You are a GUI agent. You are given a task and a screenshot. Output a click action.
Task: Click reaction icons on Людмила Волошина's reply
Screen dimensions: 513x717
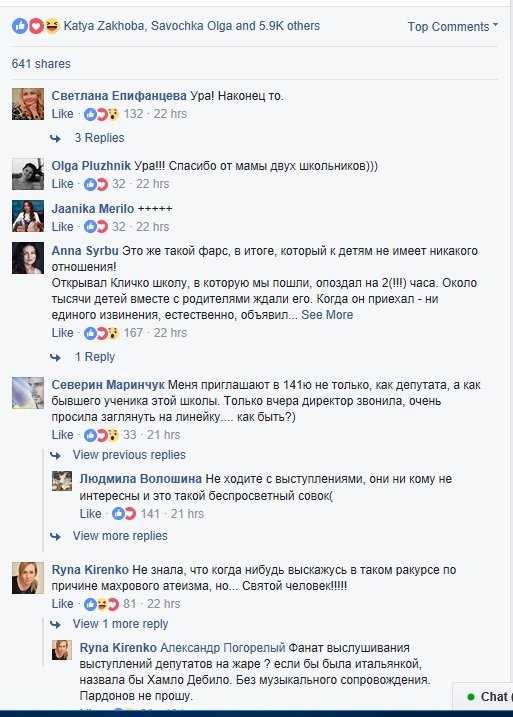click(x=124, y=514)
